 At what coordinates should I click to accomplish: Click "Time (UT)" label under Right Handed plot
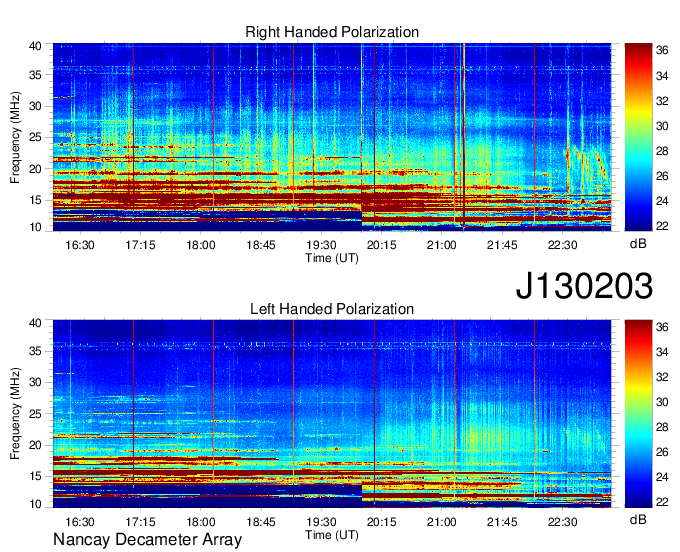pyautogui.click(x=332, y=258)
